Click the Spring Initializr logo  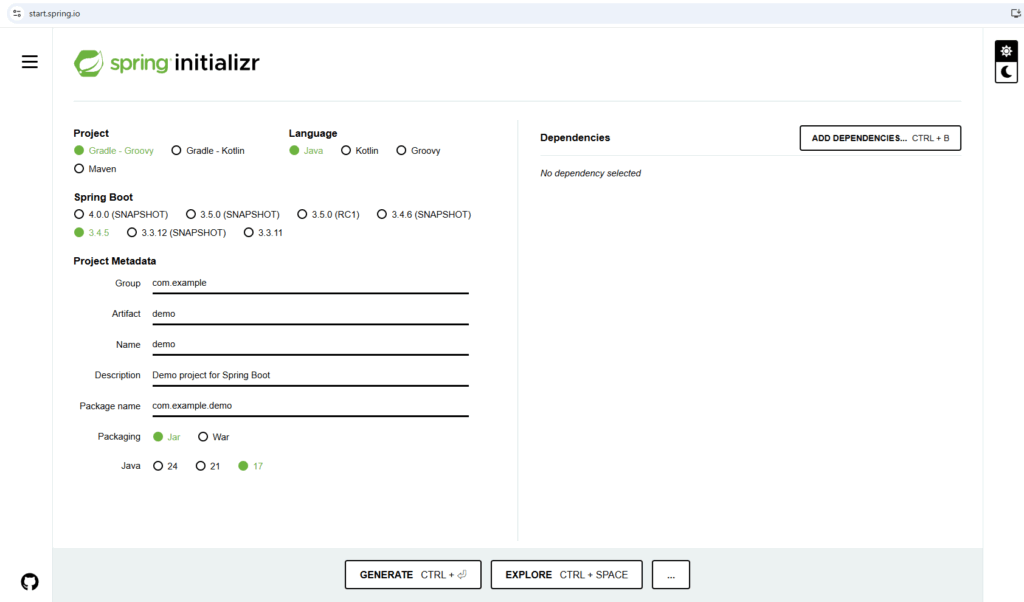coord(167,63)
